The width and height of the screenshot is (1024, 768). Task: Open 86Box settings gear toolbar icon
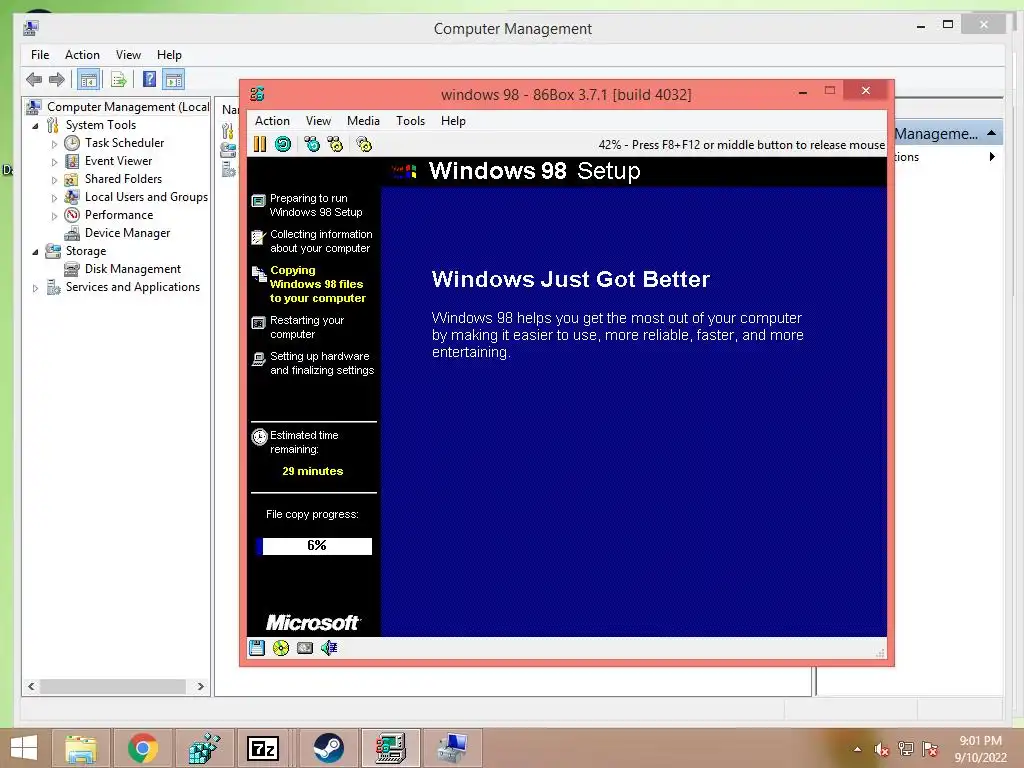click(364, 144)
